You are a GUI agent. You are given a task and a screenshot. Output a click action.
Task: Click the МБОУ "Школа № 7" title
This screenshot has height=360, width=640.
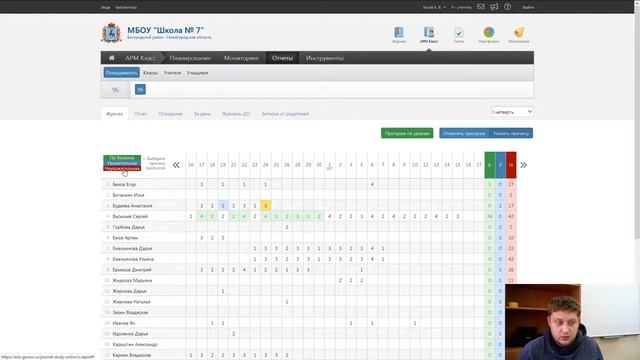pyautogui.click(x=165, y=30)
